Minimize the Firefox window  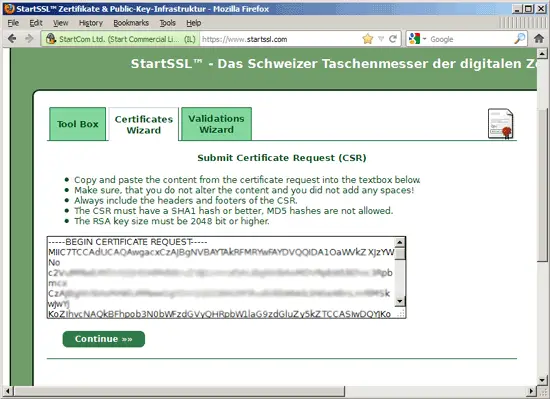point(516,9)
